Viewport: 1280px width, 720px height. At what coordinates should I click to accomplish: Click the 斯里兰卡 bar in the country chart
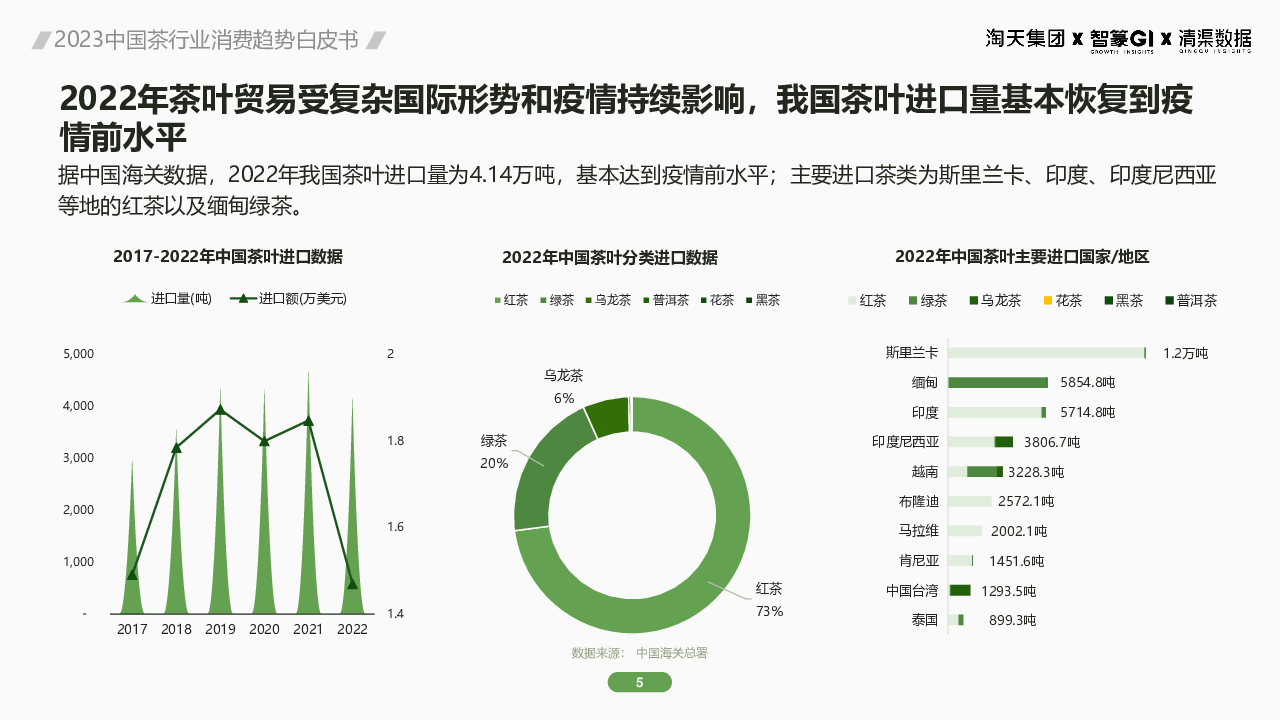[1045, 353]
